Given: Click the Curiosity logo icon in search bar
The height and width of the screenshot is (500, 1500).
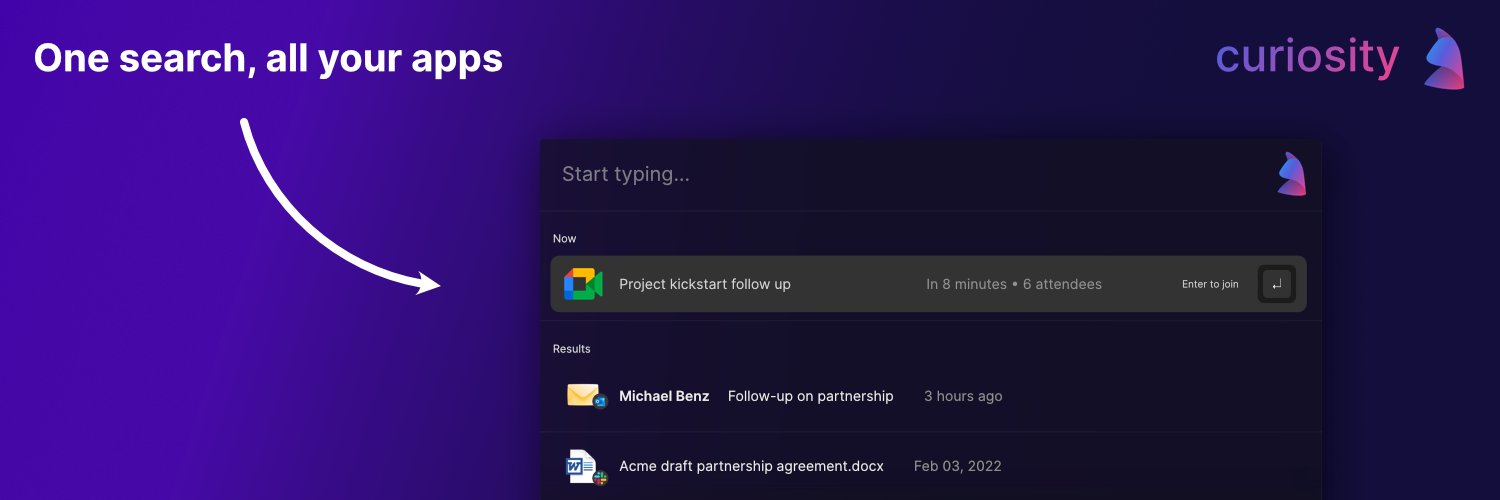Looking at the screenshot, I should [1292, 174].
